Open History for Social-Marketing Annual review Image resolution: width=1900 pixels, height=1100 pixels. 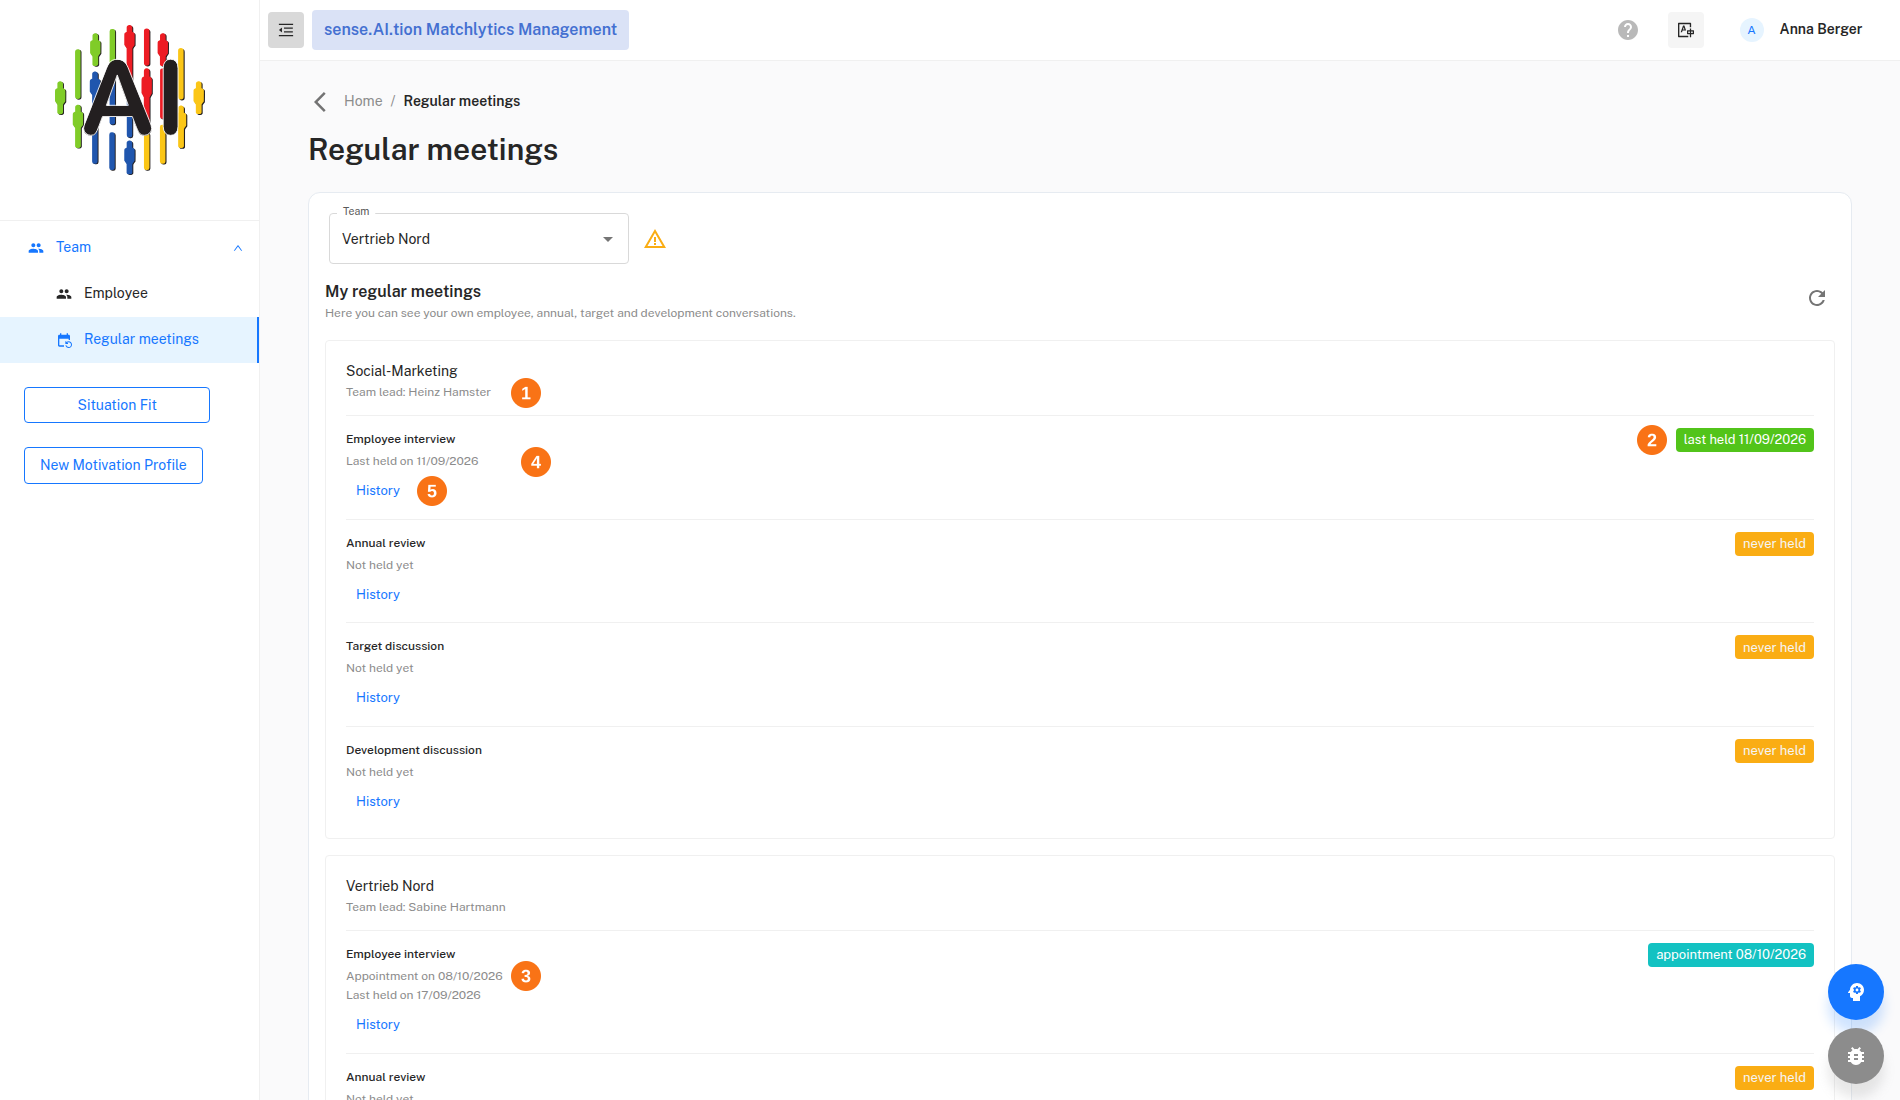[x=378, y=594]
